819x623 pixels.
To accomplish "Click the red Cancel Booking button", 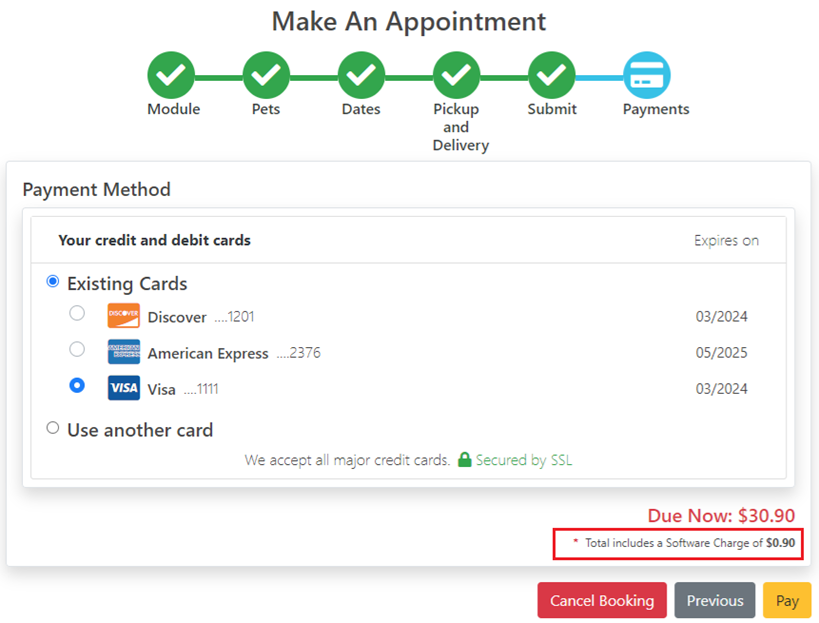I will (x=601, y=600).
